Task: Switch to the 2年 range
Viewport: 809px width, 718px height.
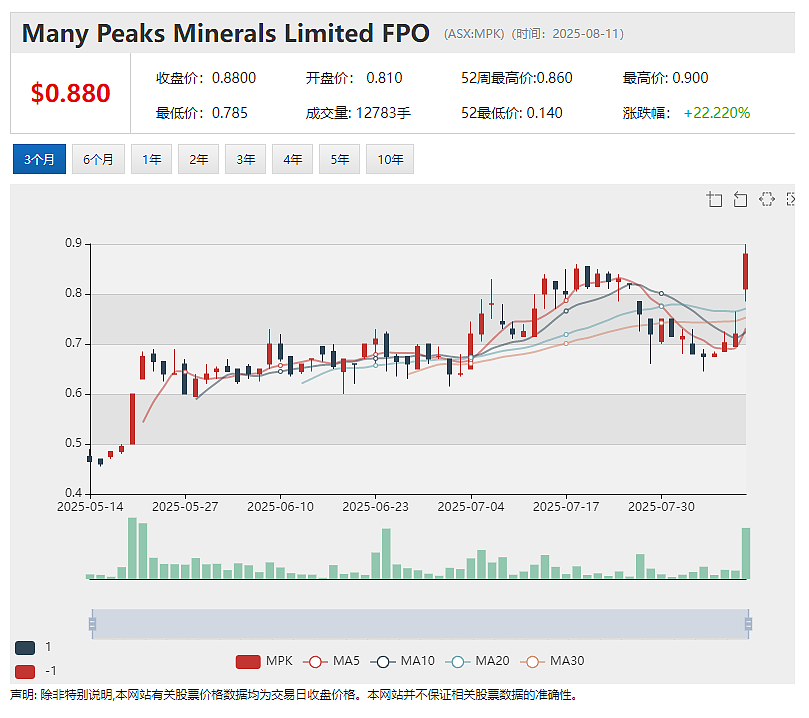Action: (x=198, y=159)
